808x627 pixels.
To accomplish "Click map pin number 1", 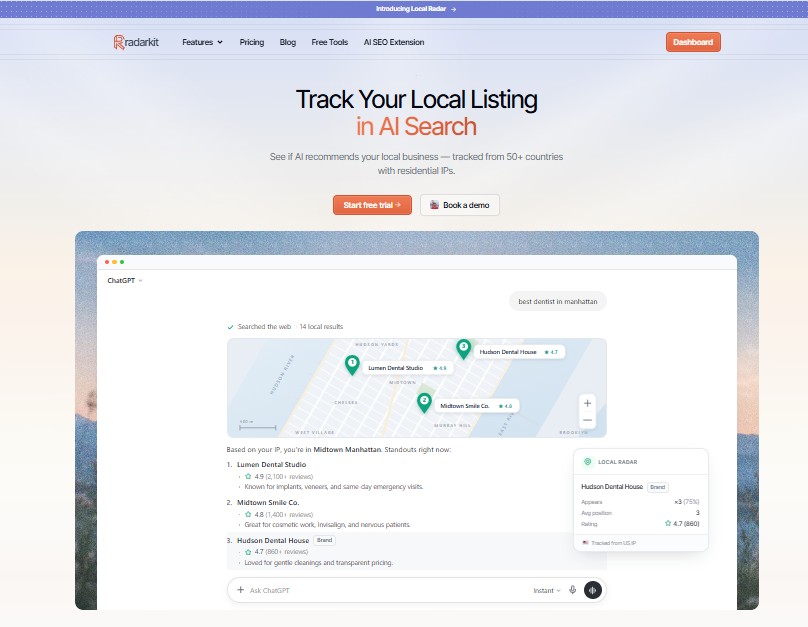I will [352, 365].
